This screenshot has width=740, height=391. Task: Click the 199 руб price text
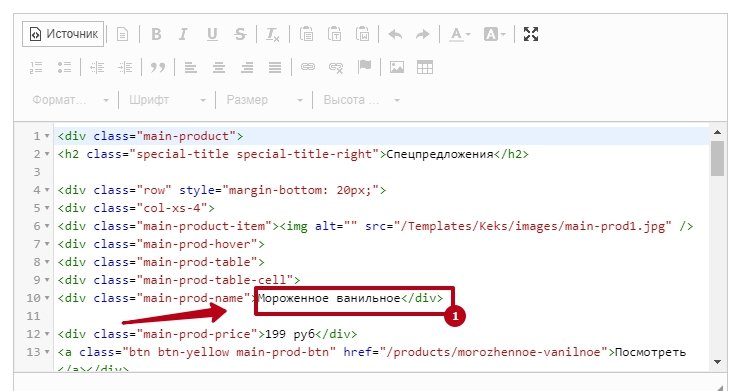(x=290, y=334)
